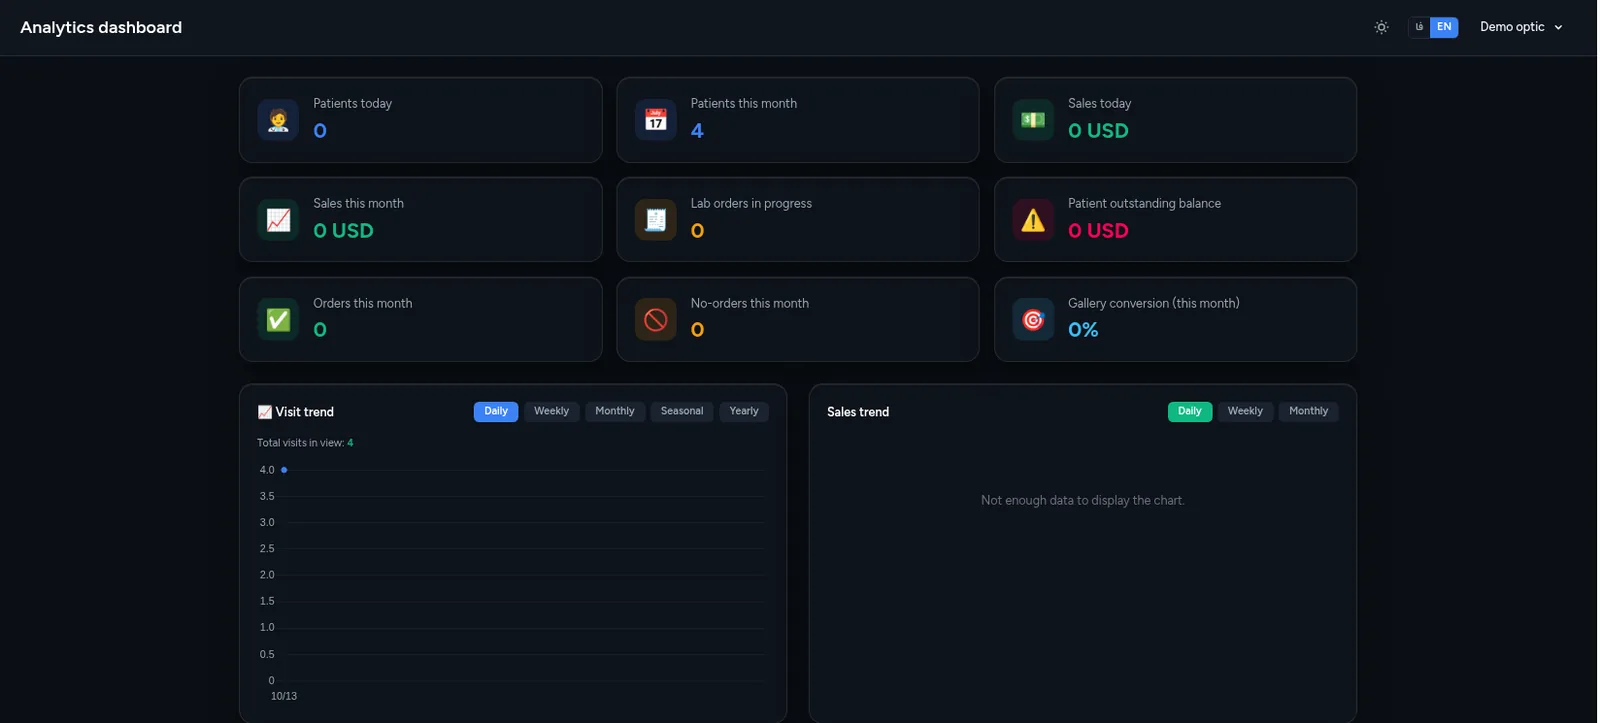This screenshot has height=723, width=1600.
Task: Toggle light mode with the sun icon
Action: [1381, 27]
